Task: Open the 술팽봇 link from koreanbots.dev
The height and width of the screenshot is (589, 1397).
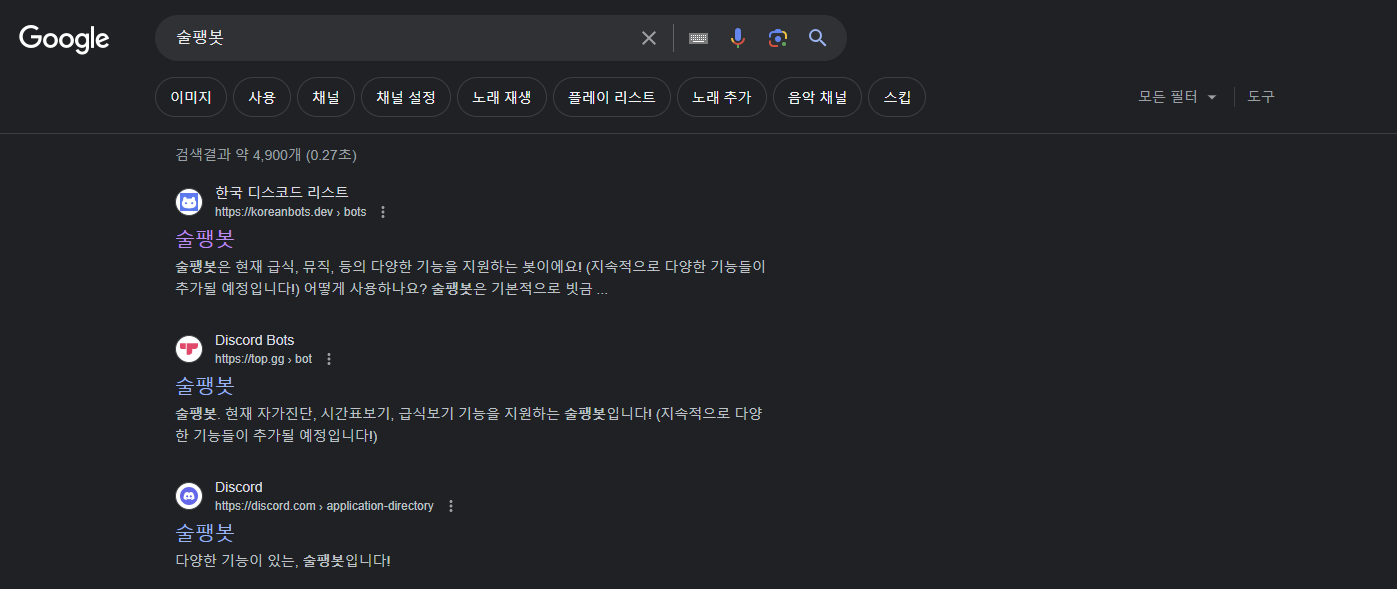Action: click(205, 238)
